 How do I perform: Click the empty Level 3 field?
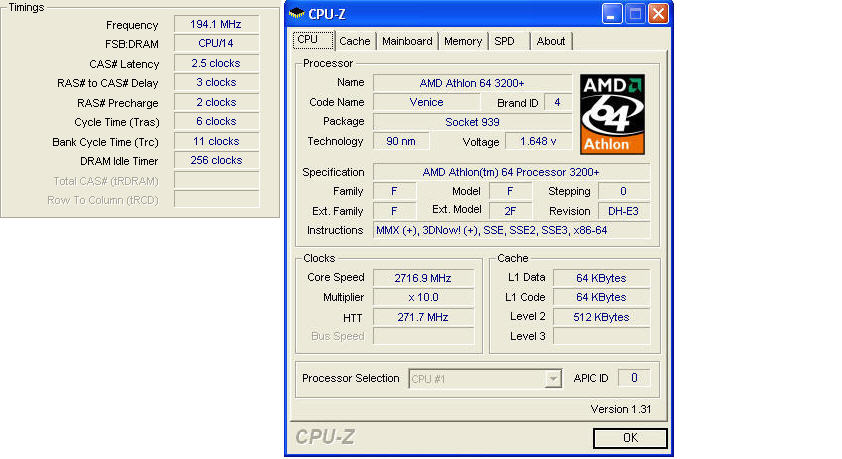[x=601, y=336]
